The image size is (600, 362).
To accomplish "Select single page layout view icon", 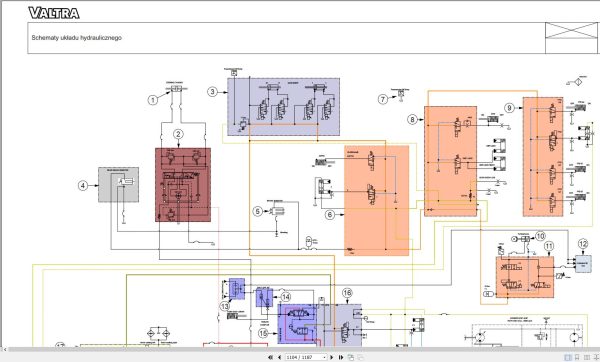I will (x=568, y=357).
